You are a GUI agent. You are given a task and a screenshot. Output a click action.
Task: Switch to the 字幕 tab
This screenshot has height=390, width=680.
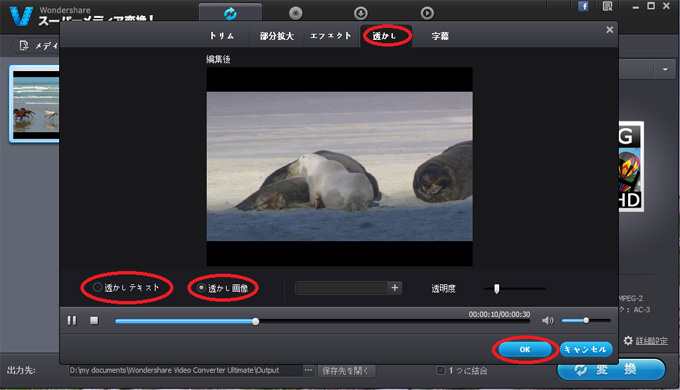click(x=440, y=36)
